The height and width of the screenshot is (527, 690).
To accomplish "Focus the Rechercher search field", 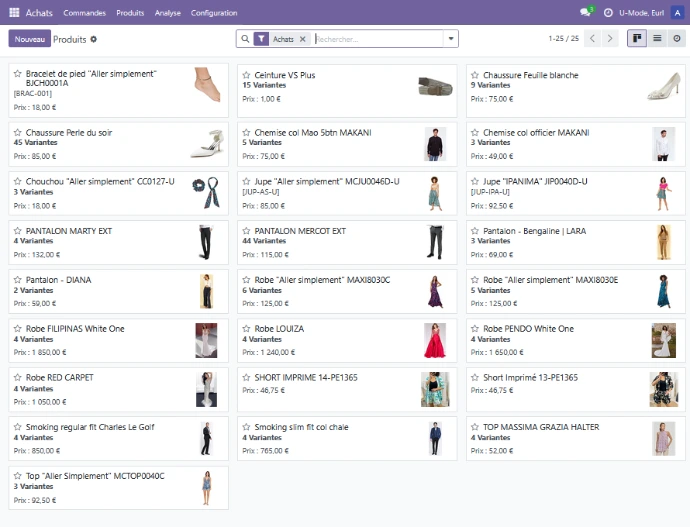I will [378, 39].
